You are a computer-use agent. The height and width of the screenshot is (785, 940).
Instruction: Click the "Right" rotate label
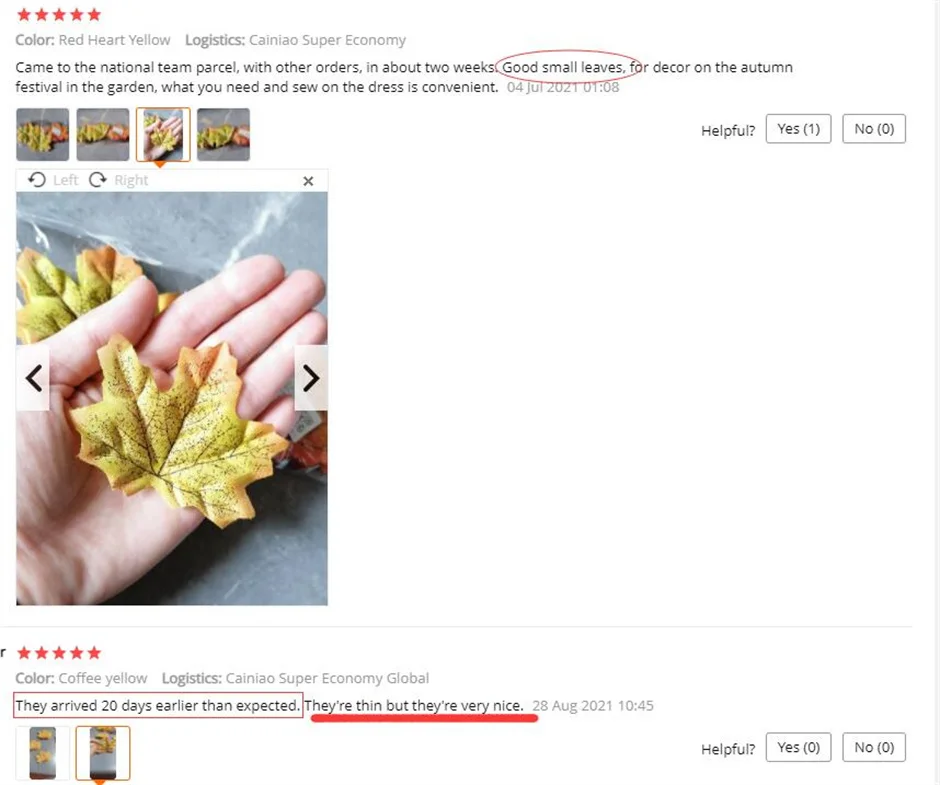pos(131,180)
